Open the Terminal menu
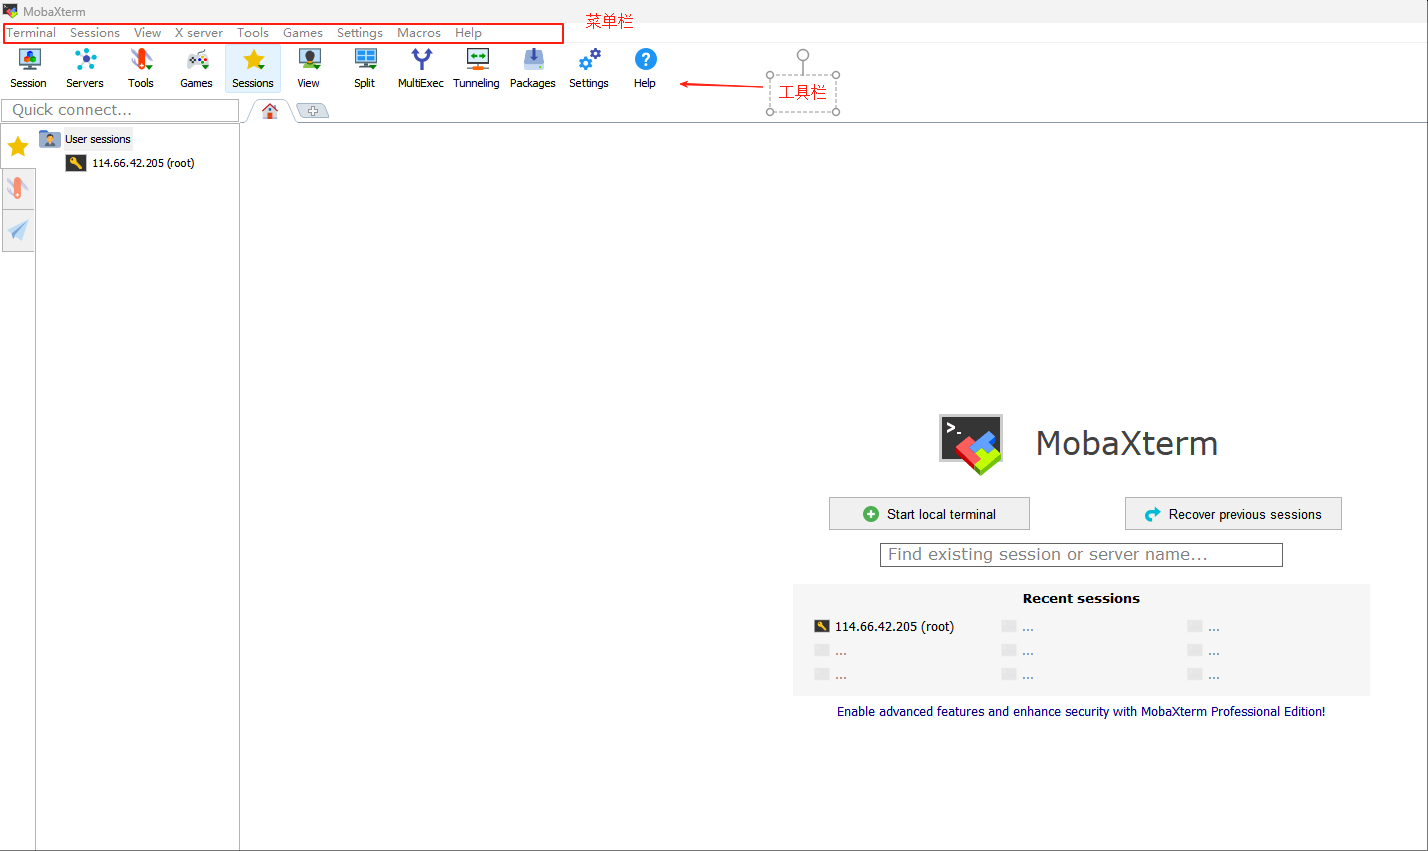 [x=31, y=33]
